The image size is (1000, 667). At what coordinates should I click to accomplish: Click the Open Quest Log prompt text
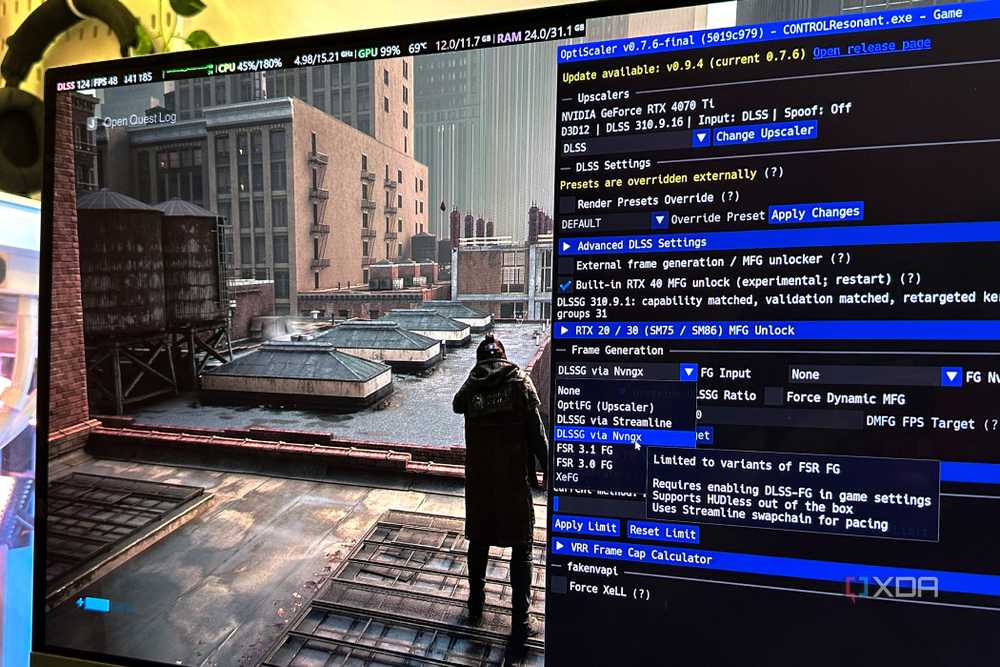(140, 119)
